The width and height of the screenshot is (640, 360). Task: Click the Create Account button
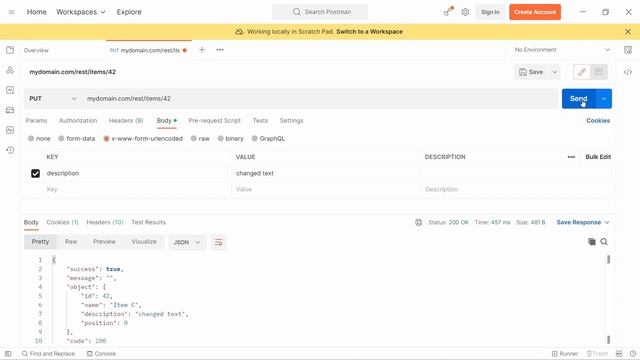(535, 12)
